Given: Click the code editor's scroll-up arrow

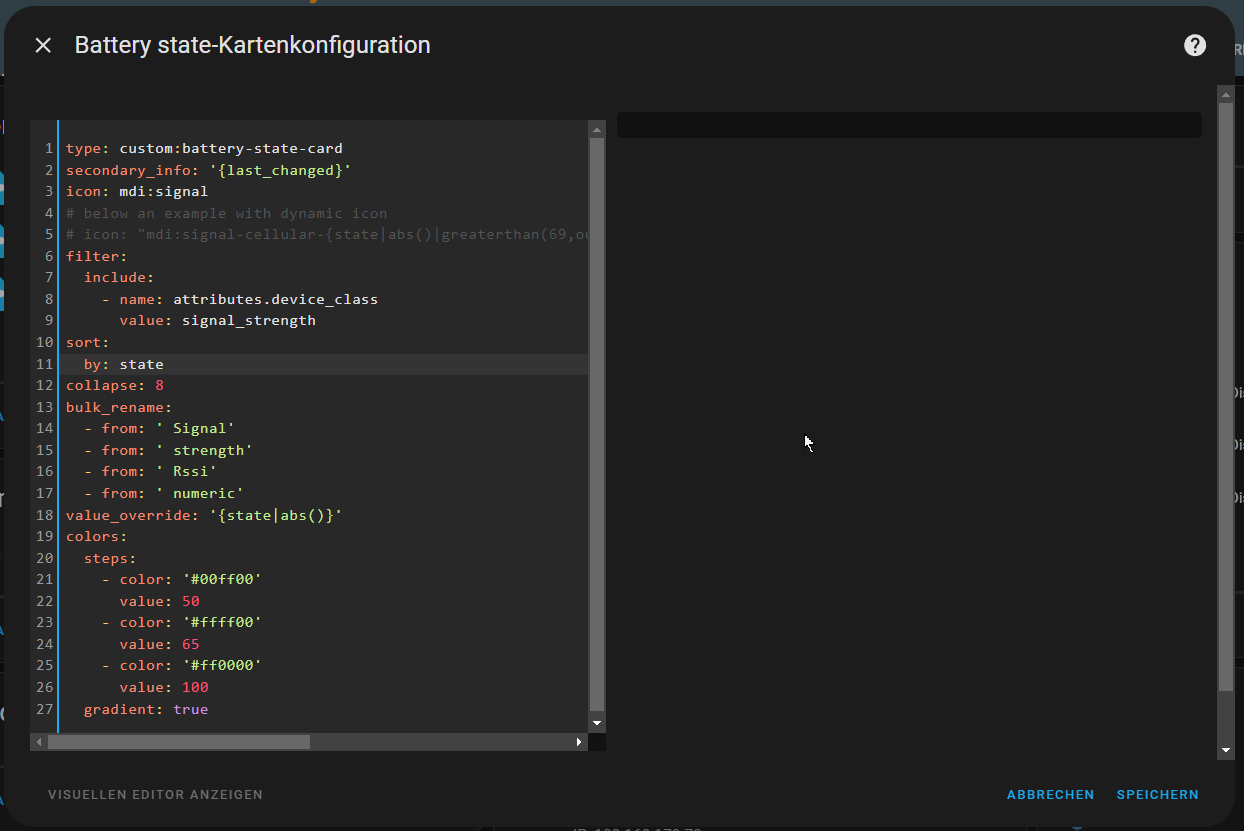Looking at the screenshot, I should click(597, 130).
